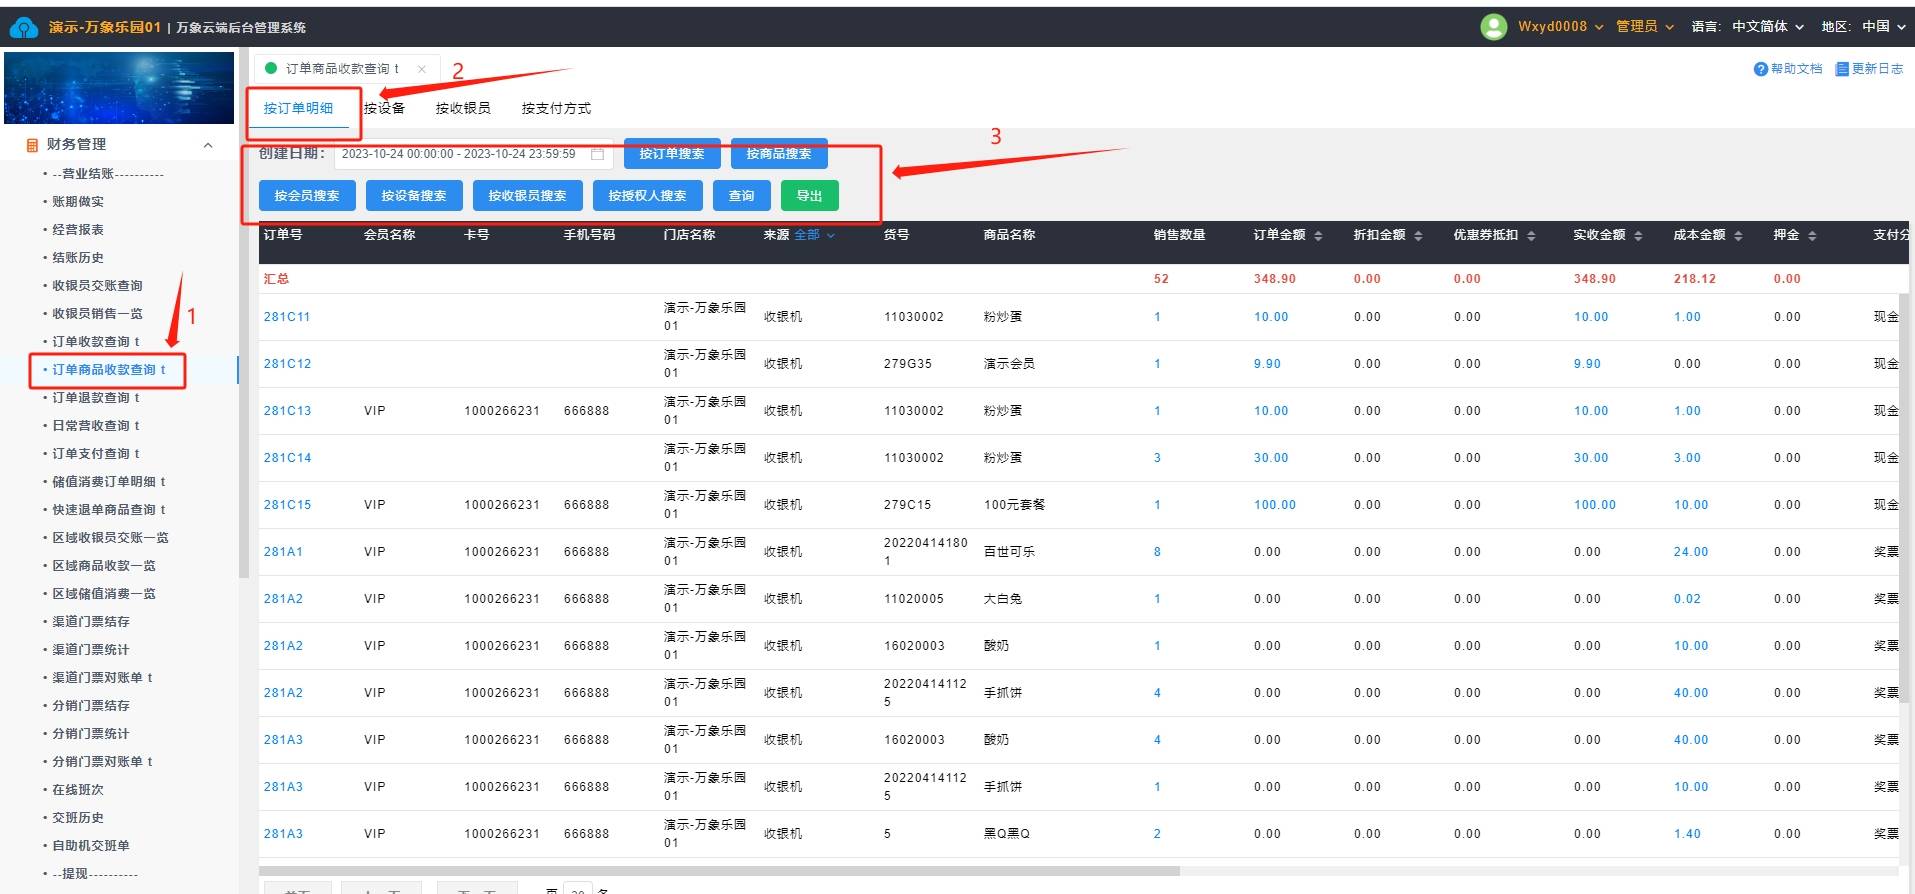Expand 中文简体 language dropdown
Image resolution: width=1915 pixels, height=894 pixels.
[x=1767, y=27]
